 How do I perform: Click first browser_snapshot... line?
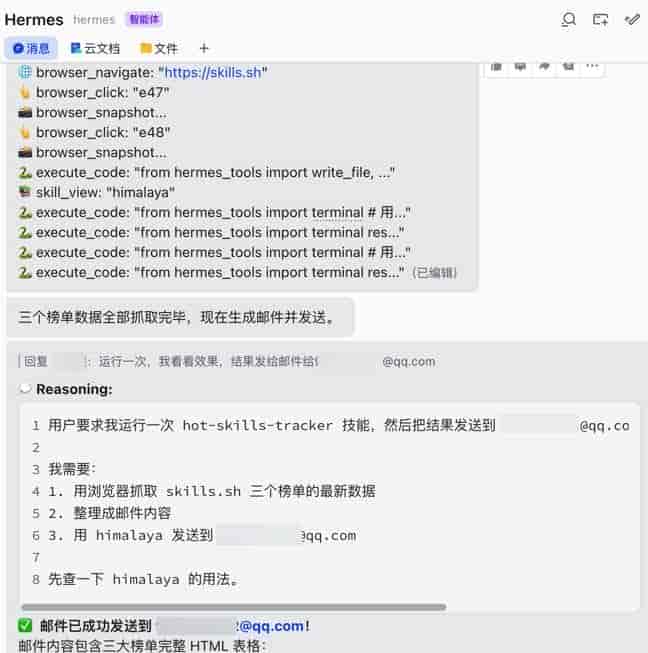(x=101, y=112)
